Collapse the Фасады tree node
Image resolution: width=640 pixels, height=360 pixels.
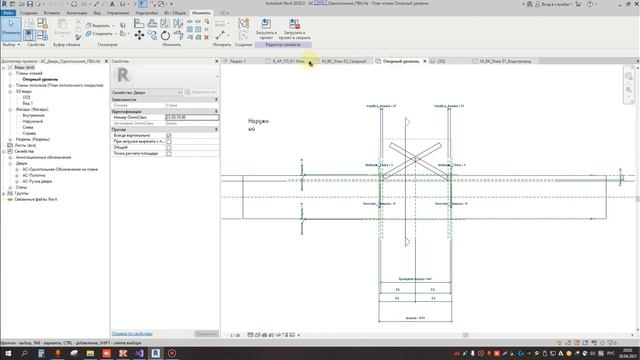(10, 110)
